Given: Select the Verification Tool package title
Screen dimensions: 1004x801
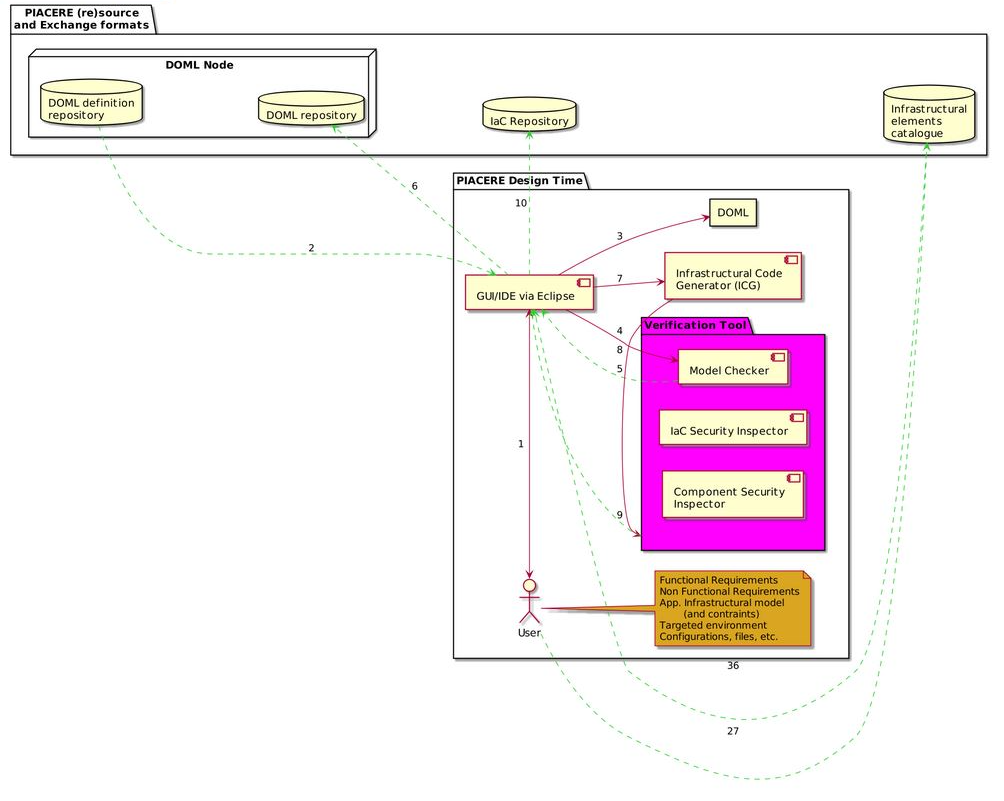Looking at the screenshot, I should pos(695,325).
